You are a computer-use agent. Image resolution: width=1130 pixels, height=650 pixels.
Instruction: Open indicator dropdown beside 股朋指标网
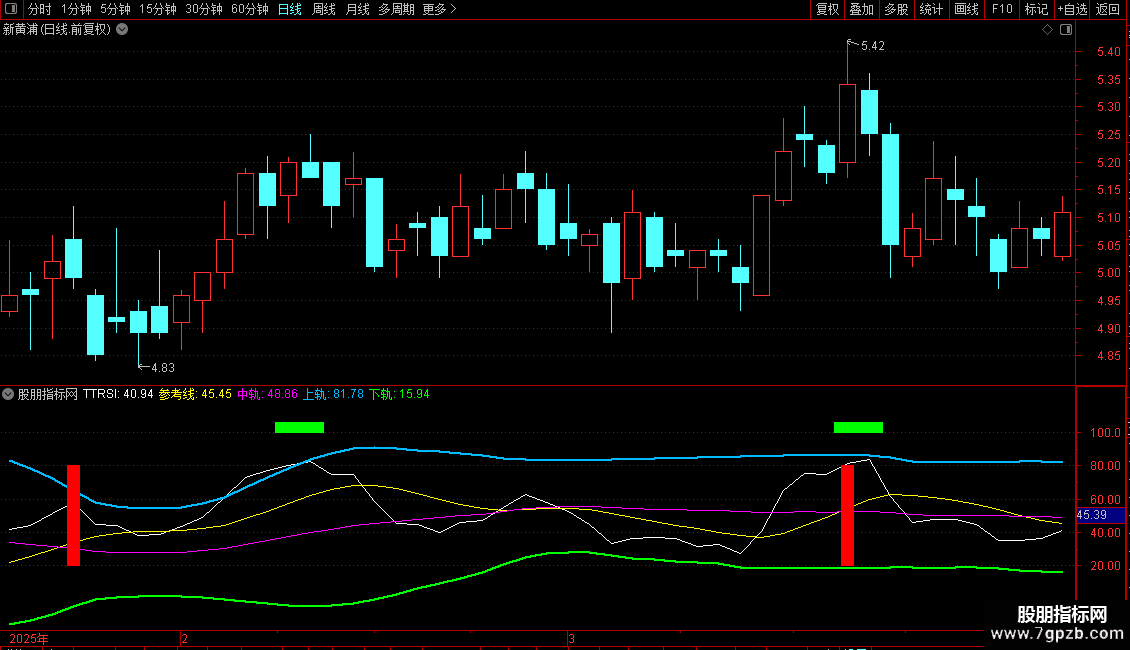coord(8,394)
